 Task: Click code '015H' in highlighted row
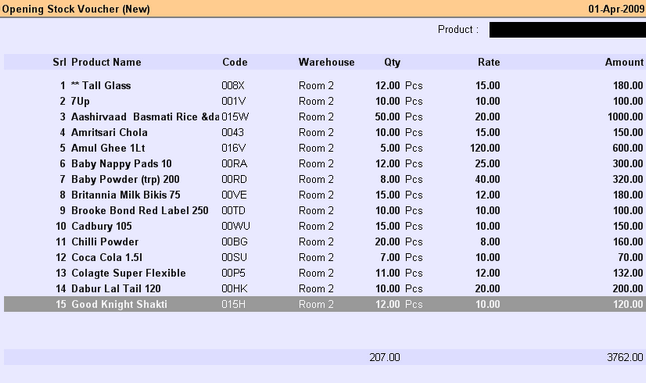pos(233,305)
